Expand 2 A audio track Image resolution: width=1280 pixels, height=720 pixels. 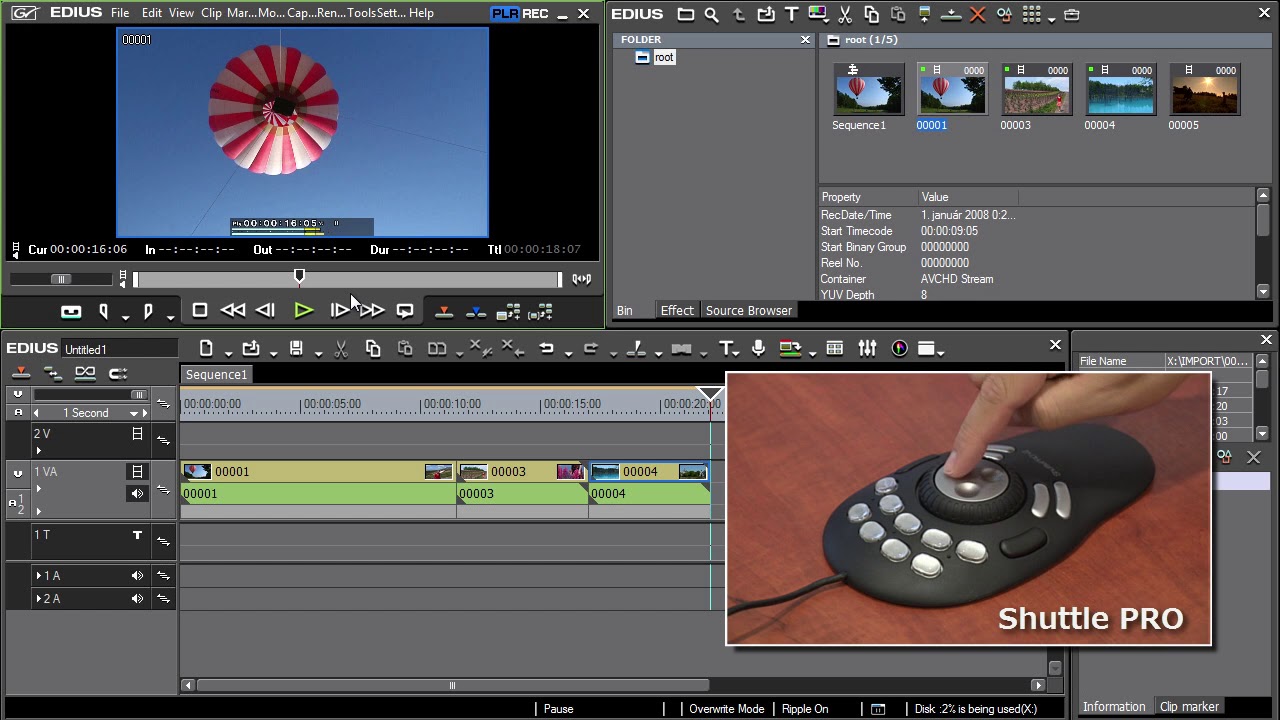[39, 599]
